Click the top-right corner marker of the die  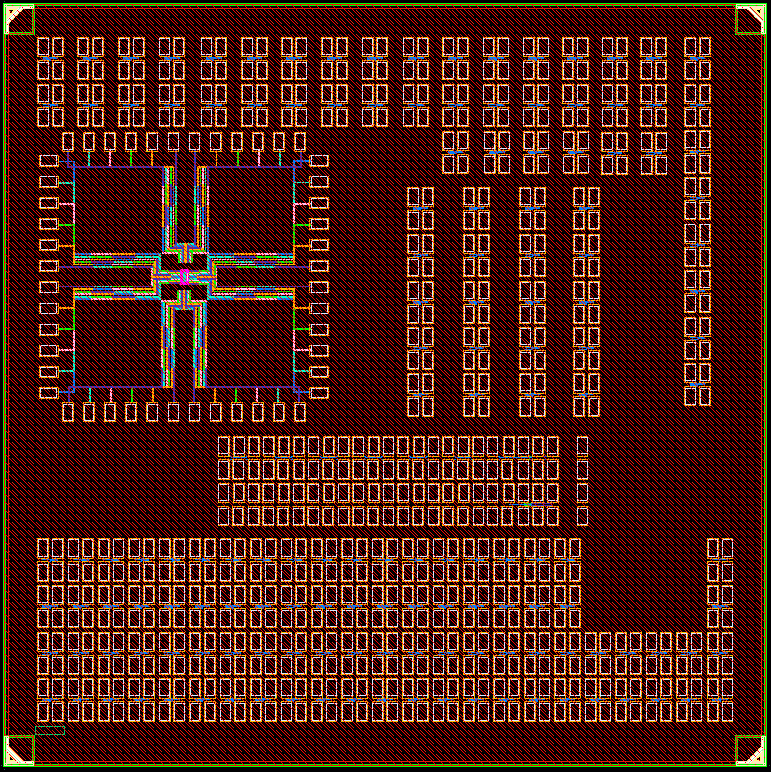[x=751, y=20]
